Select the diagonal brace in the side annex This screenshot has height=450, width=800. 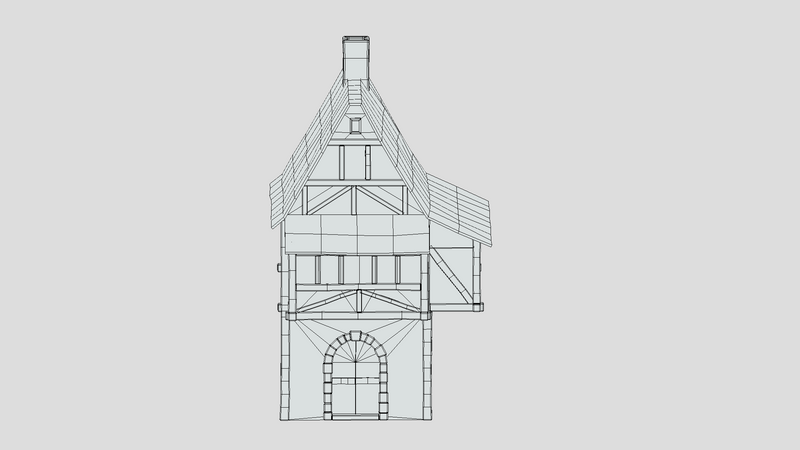(451, 274)
